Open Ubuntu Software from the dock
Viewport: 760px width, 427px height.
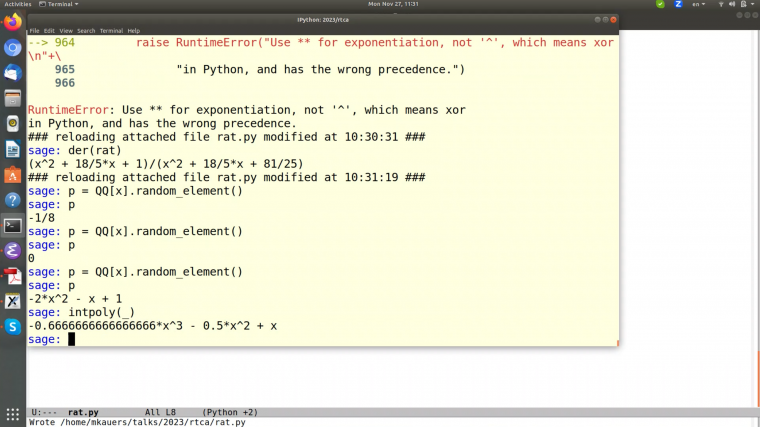13,175
